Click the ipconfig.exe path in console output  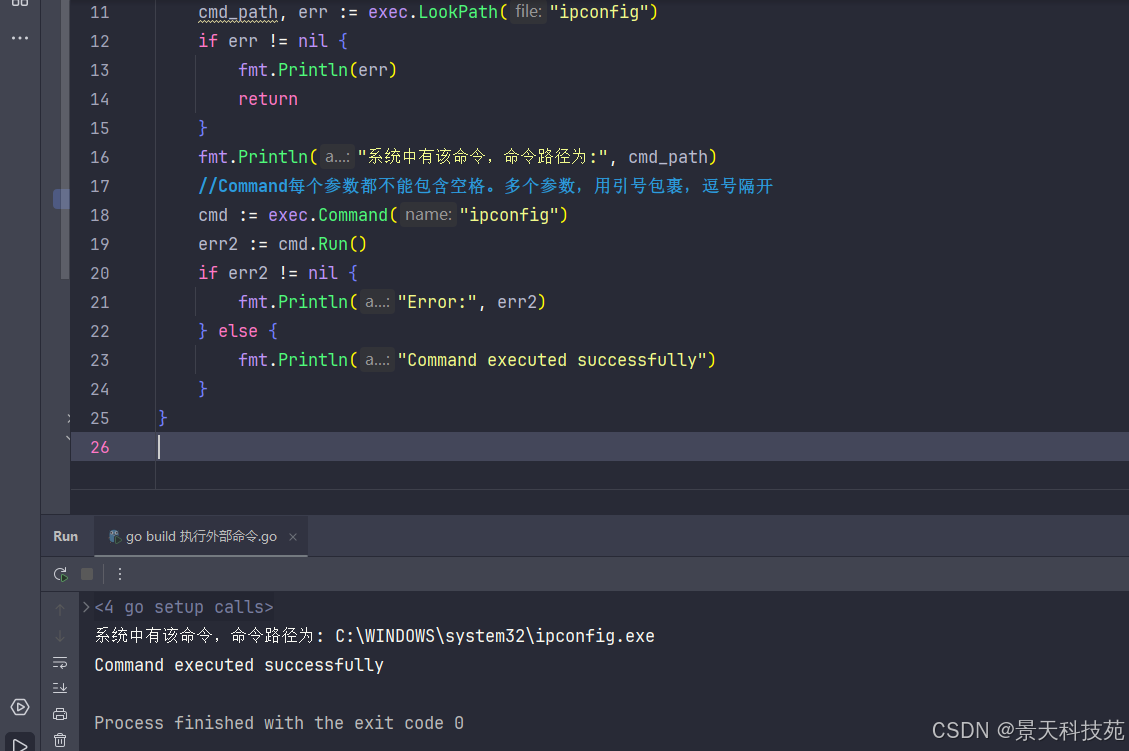tap(495, 636)
